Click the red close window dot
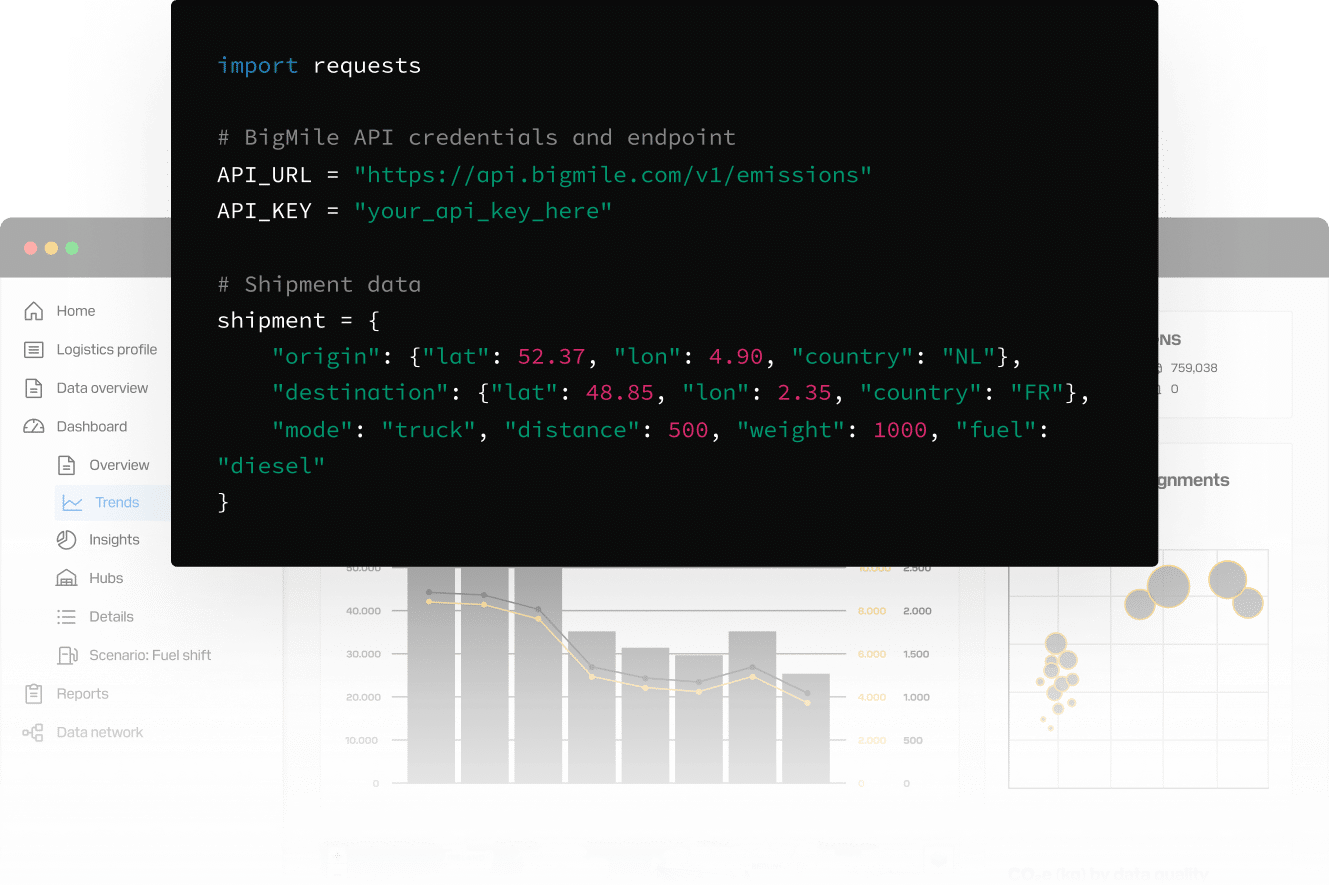The width and height of the screenshot is (1329, 885). [x=30, y=248]
